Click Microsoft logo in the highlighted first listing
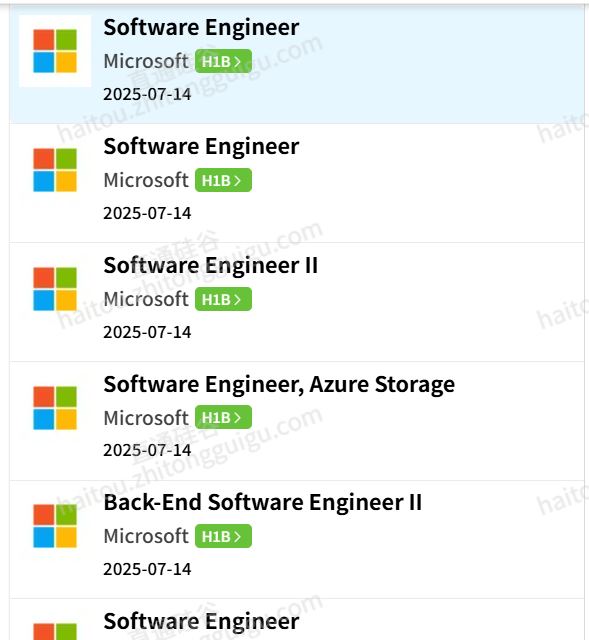 [x=55, y=51]
